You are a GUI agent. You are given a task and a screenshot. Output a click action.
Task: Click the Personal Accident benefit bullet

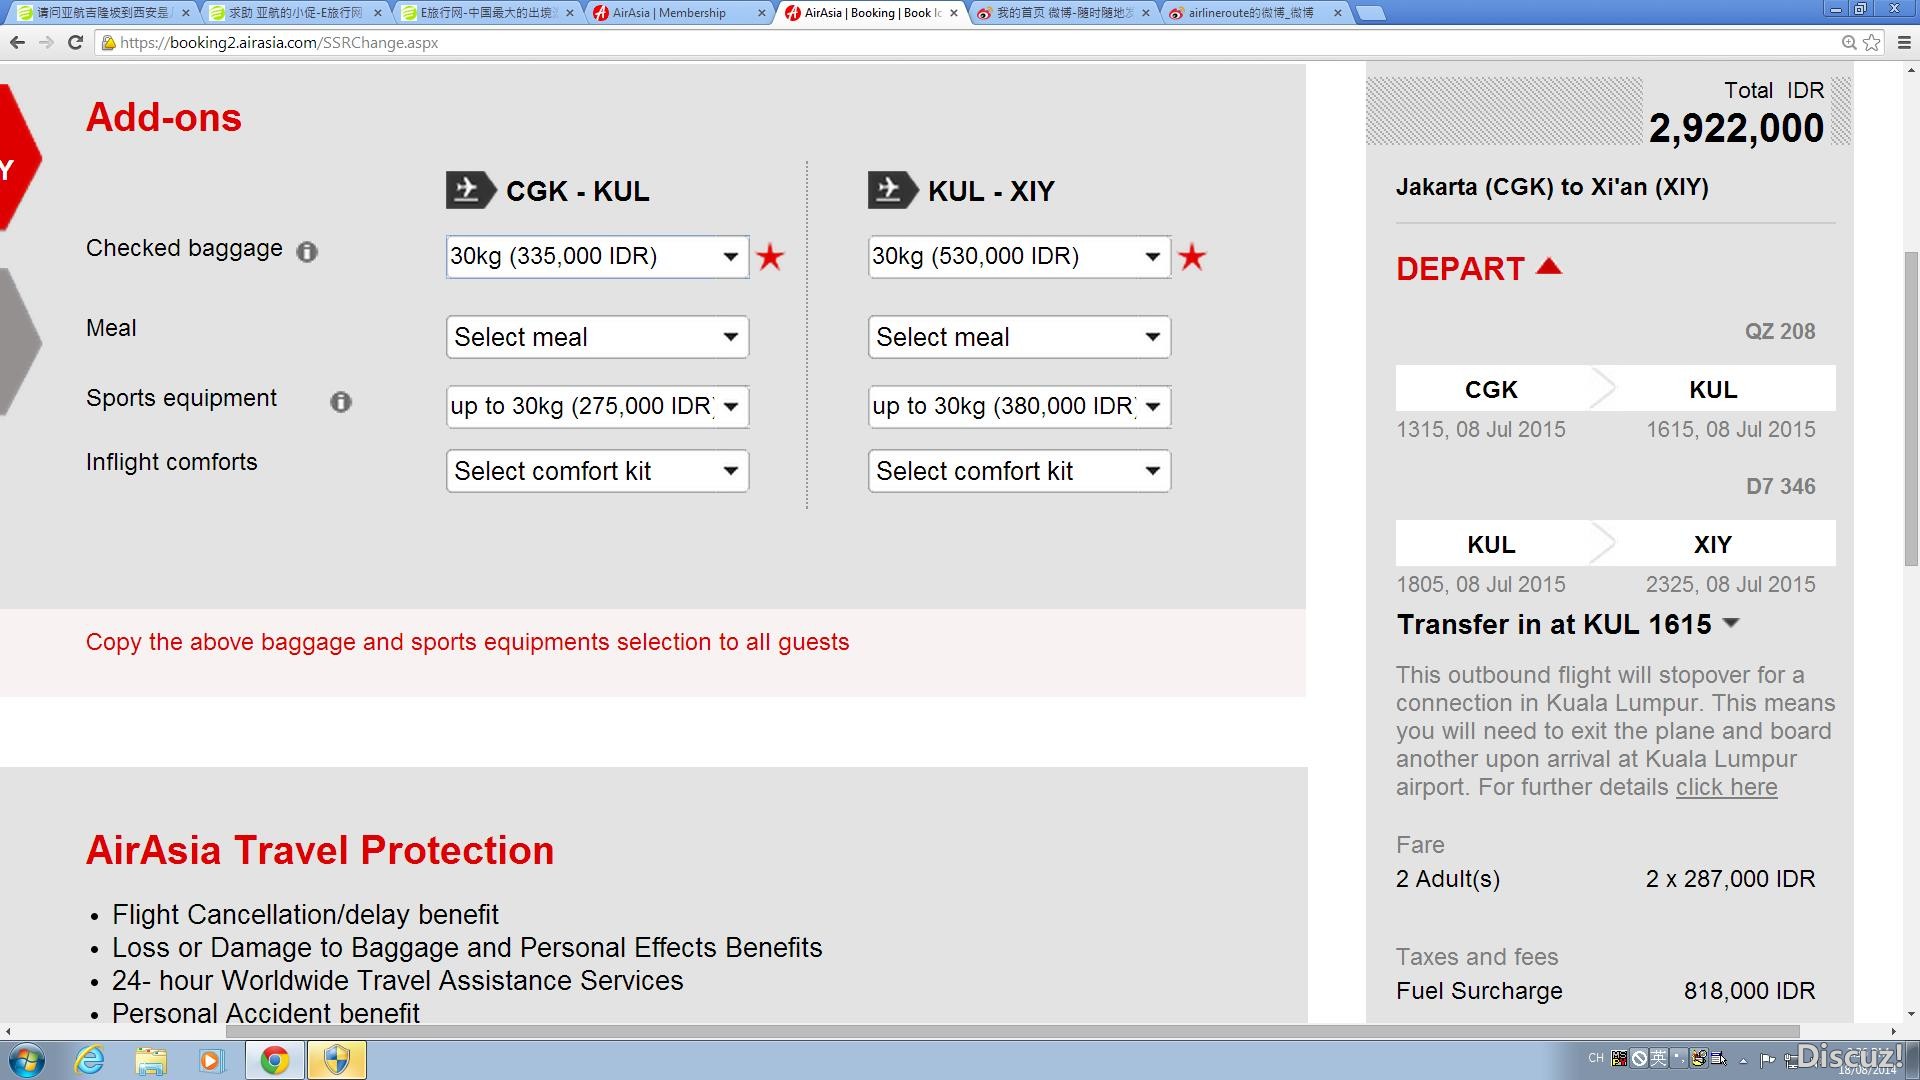coord(266,1013)
